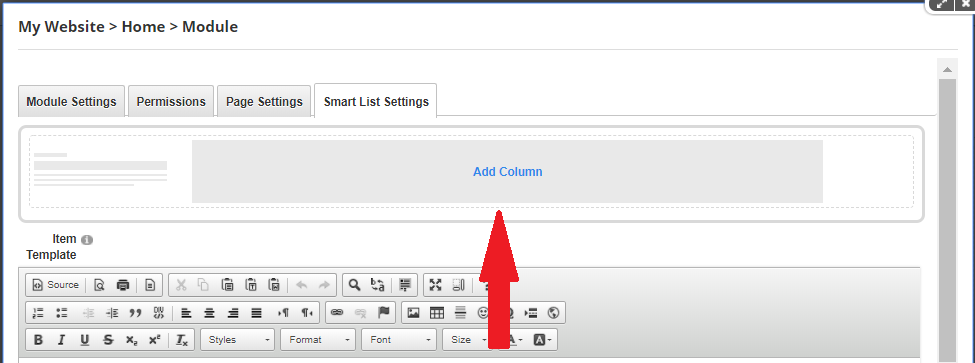Click the Print icon in the editor

(x=123, y=285)
